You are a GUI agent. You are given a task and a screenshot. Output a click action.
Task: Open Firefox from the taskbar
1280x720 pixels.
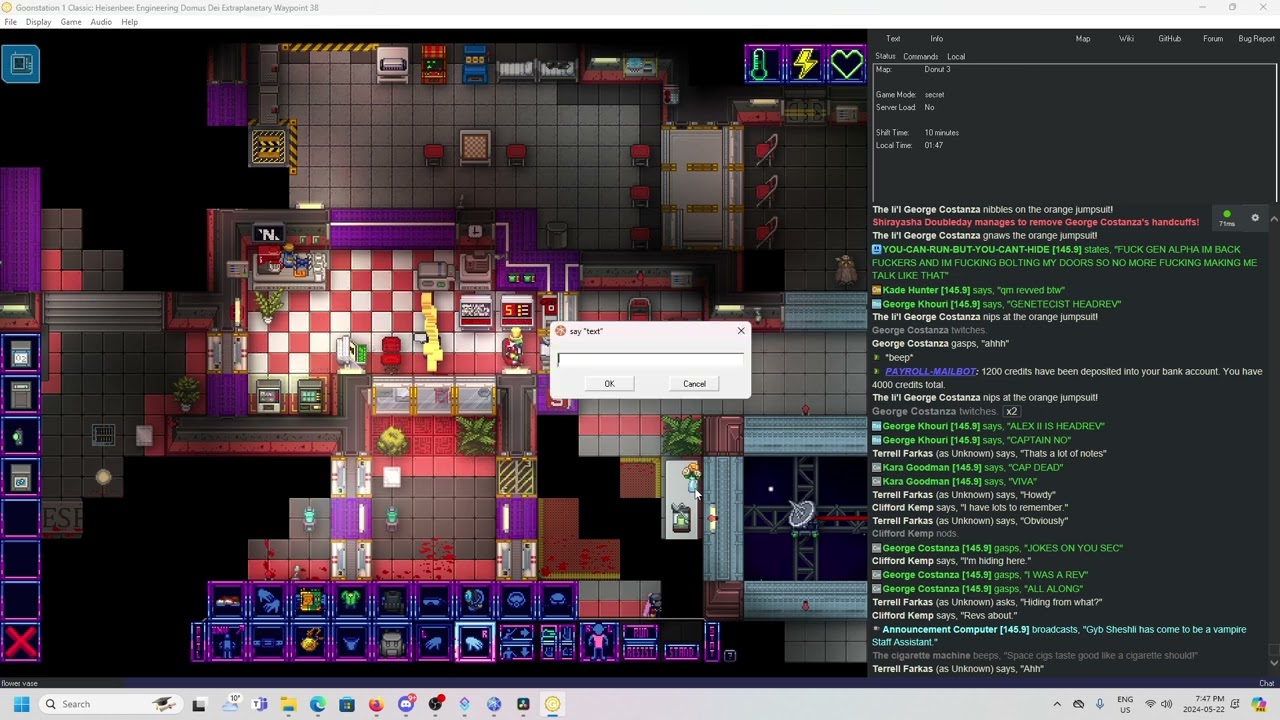tap(376, 704)
